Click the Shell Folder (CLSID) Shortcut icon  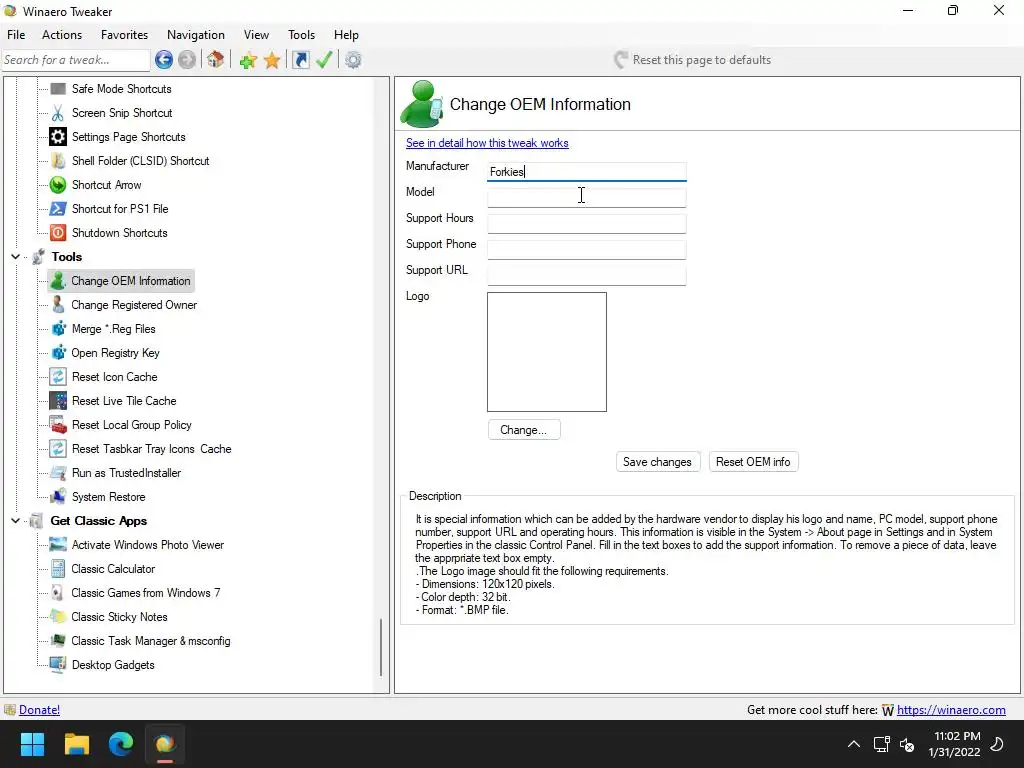[58, 161]
